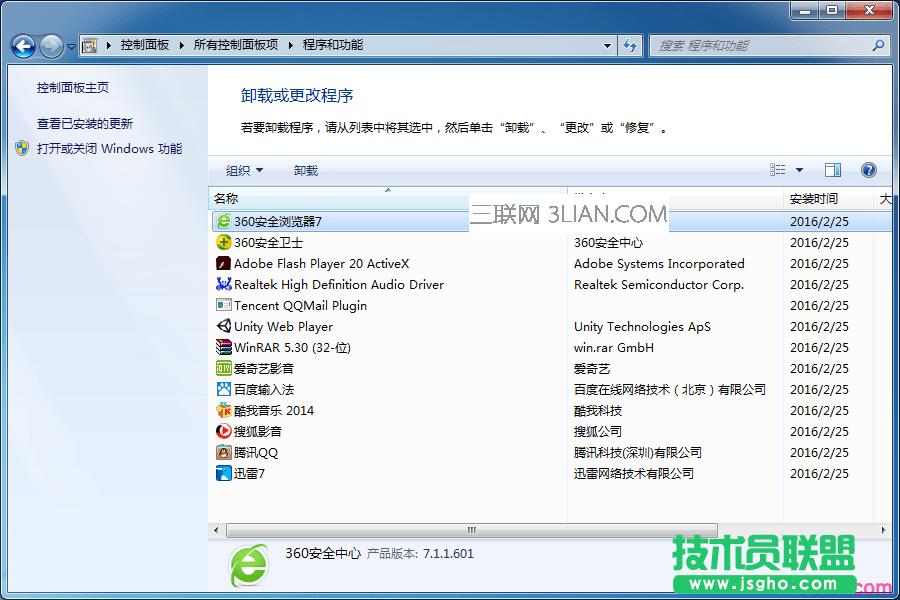Select 所有控制面板项 breadcrumb
This screenshot has width=900, height=600.
(235, 45)
